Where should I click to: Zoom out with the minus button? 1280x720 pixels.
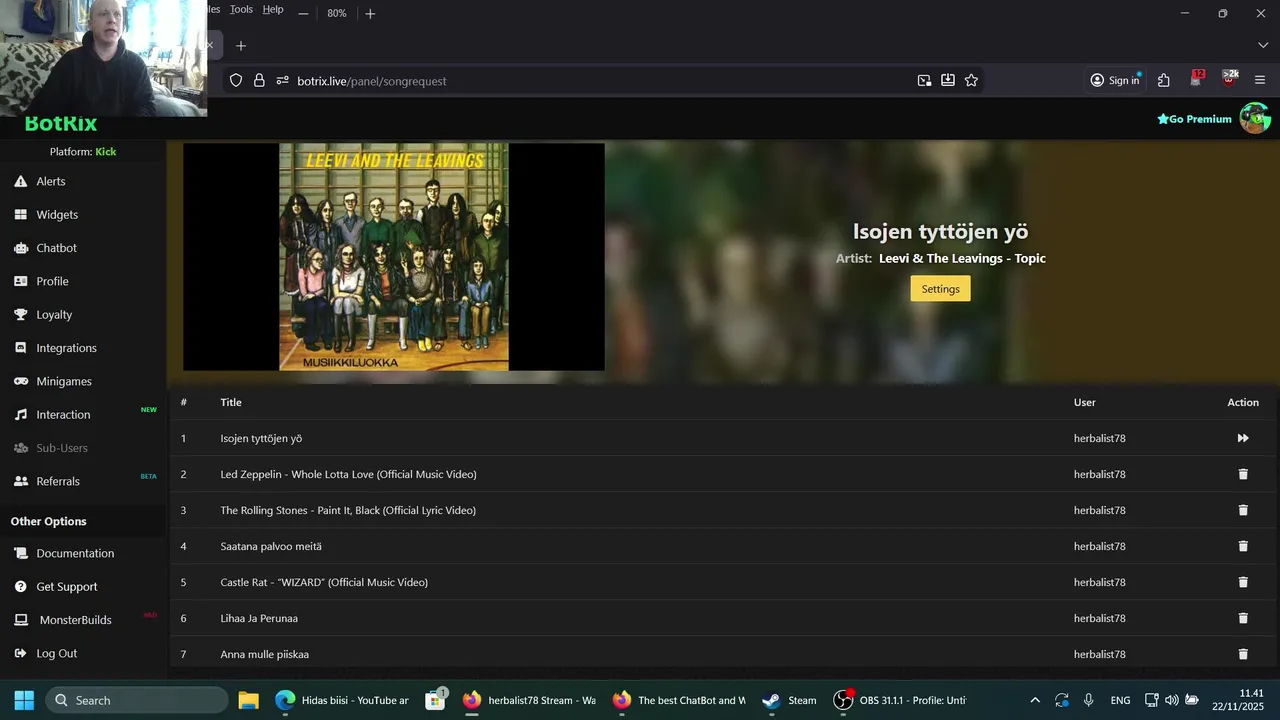pos(303,13)
